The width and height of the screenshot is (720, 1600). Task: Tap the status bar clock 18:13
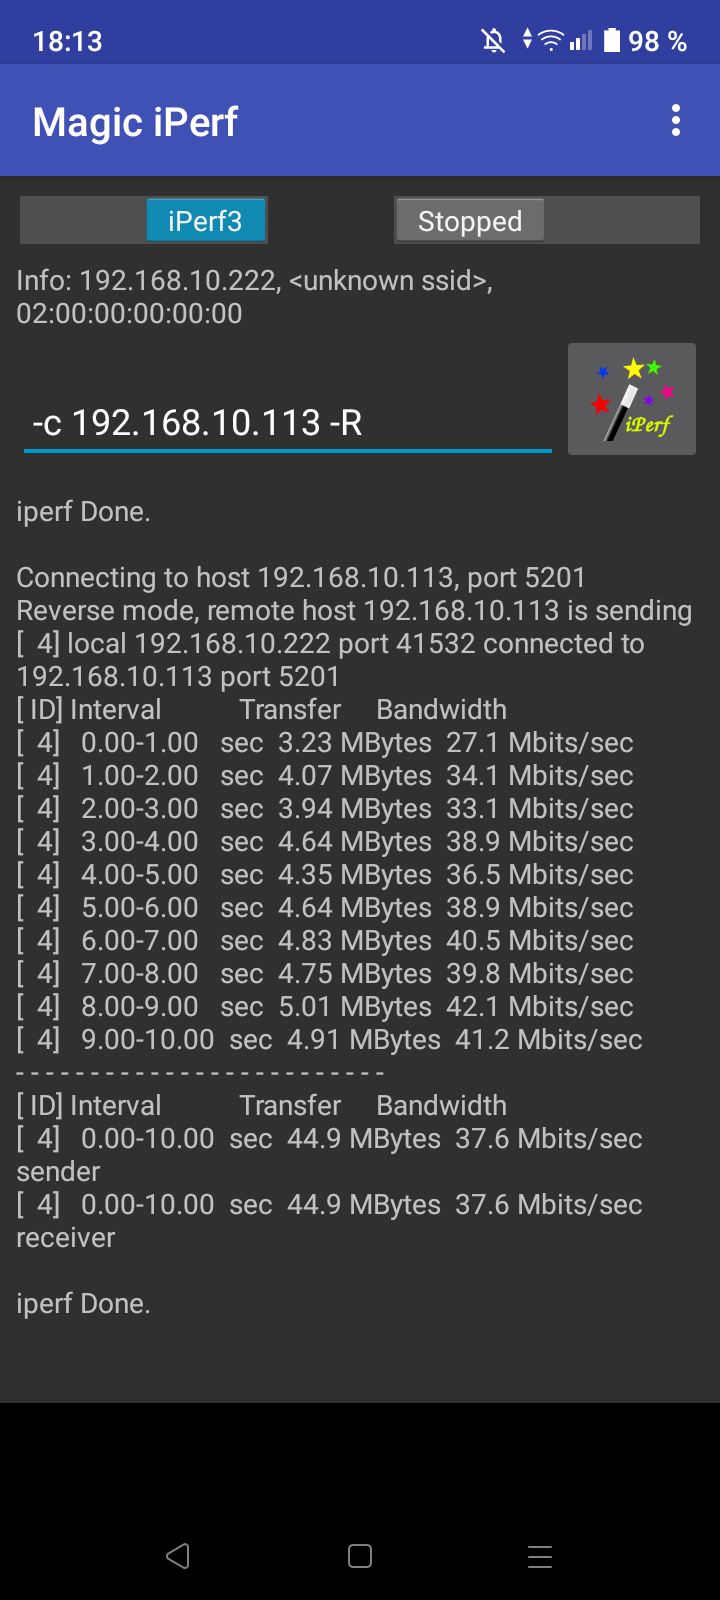tap(67, 41)
